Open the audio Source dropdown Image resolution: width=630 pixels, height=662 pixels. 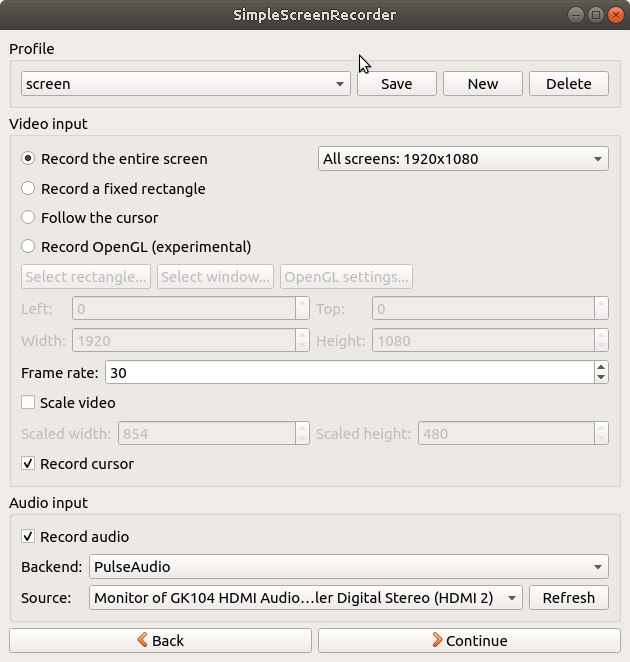click(305, 598)
